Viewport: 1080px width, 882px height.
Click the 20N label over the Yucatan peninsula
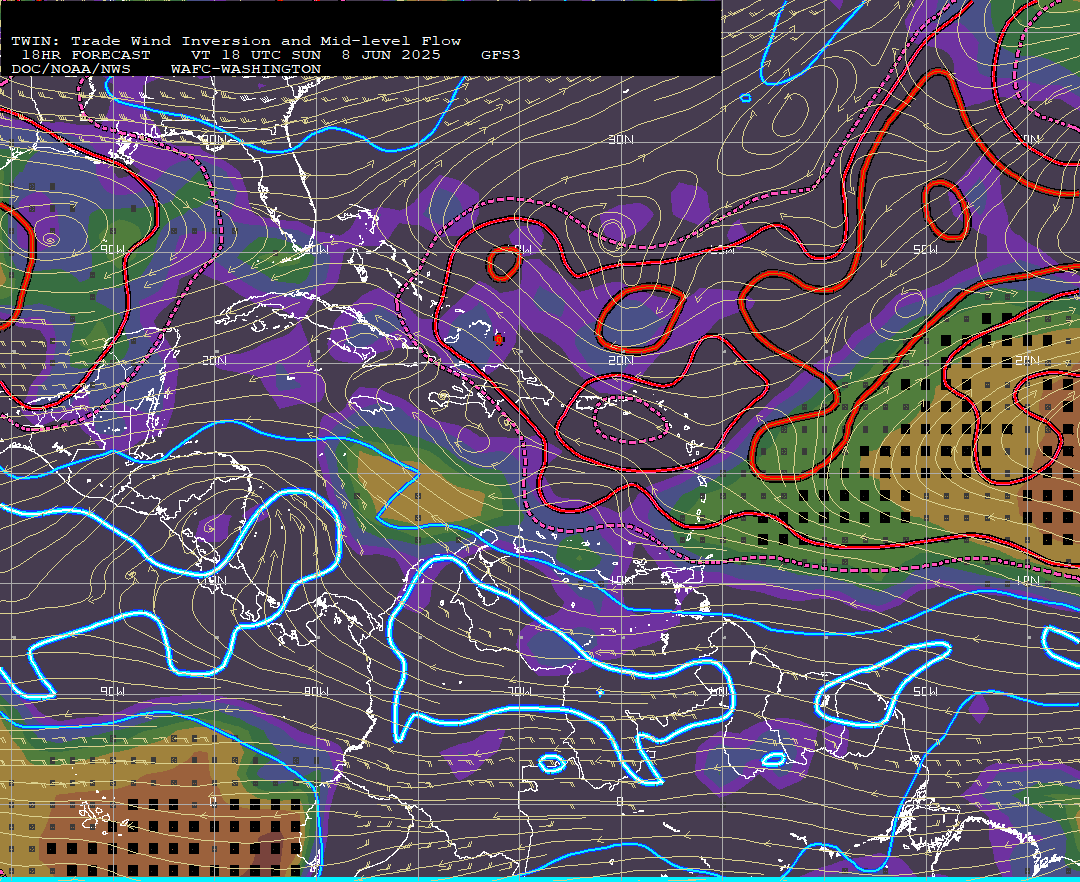[x=214, y=360]
